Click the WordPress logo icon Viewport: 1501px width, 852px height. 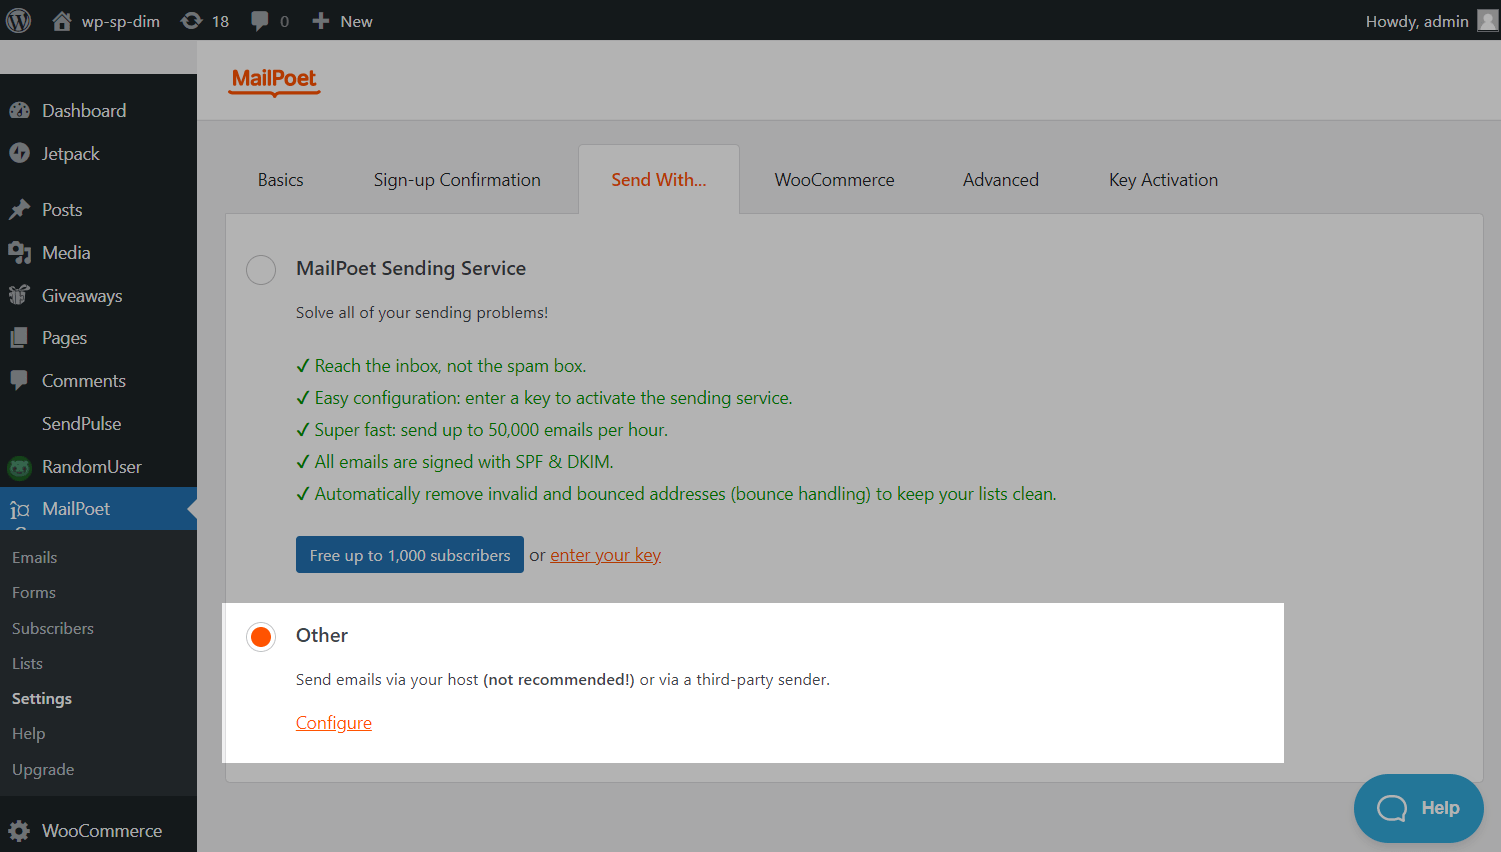(x=19, y=21)
